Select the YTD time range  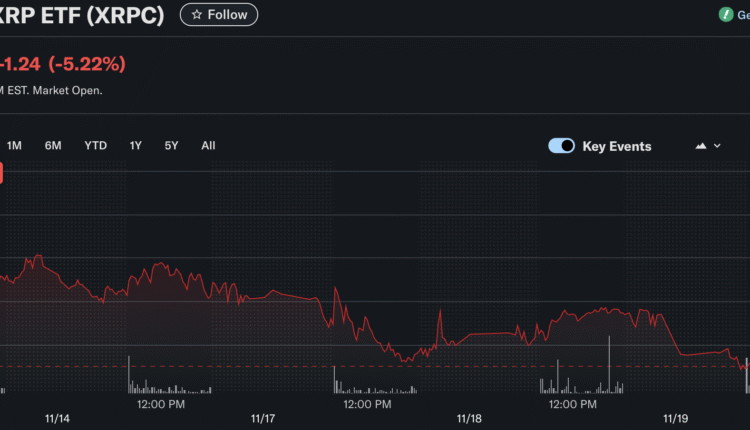pos(95,146)
